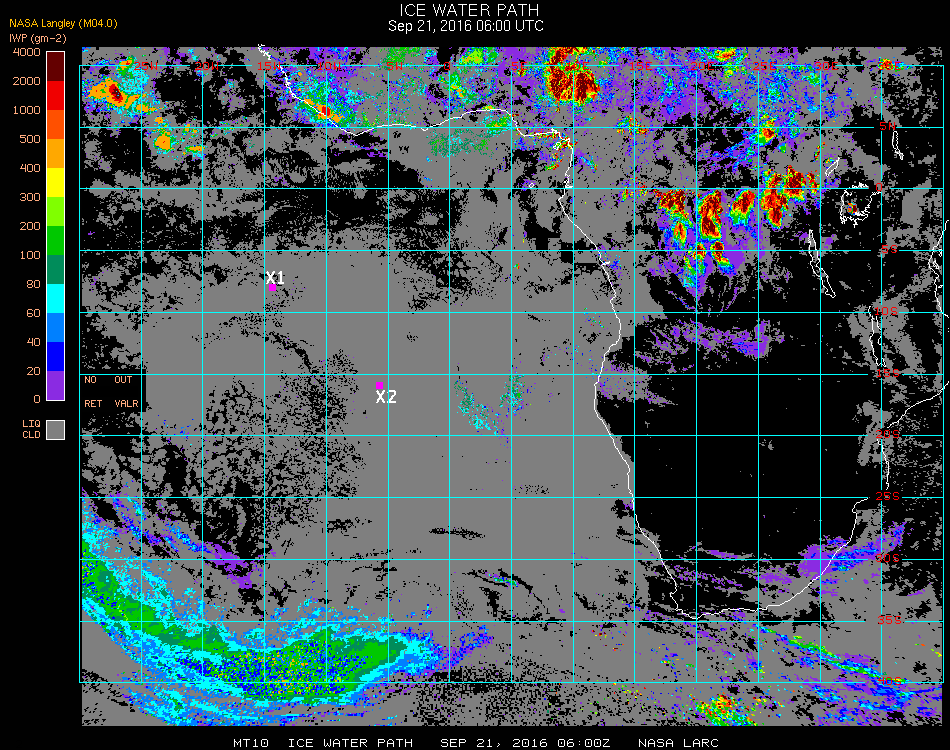This screenshot has width=950, height=750.
Task: Click the magenta X1 marker point
Action: click(x=273, y=288)
